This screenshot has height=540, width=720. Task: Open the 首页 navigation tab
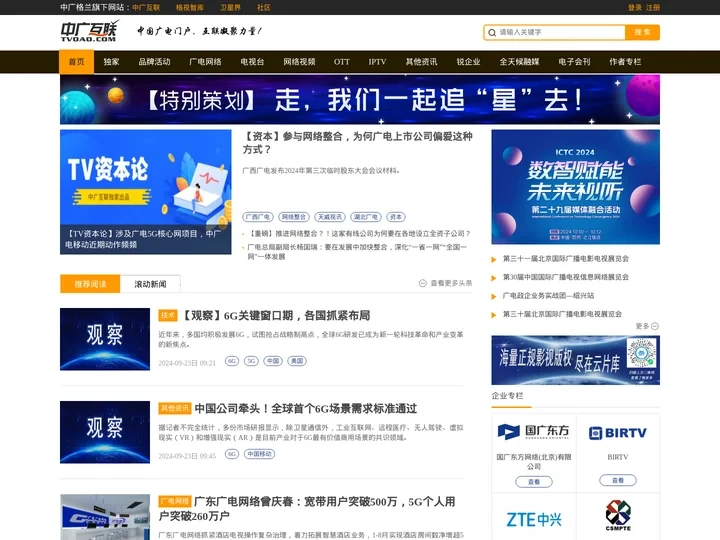coord(77,62)
